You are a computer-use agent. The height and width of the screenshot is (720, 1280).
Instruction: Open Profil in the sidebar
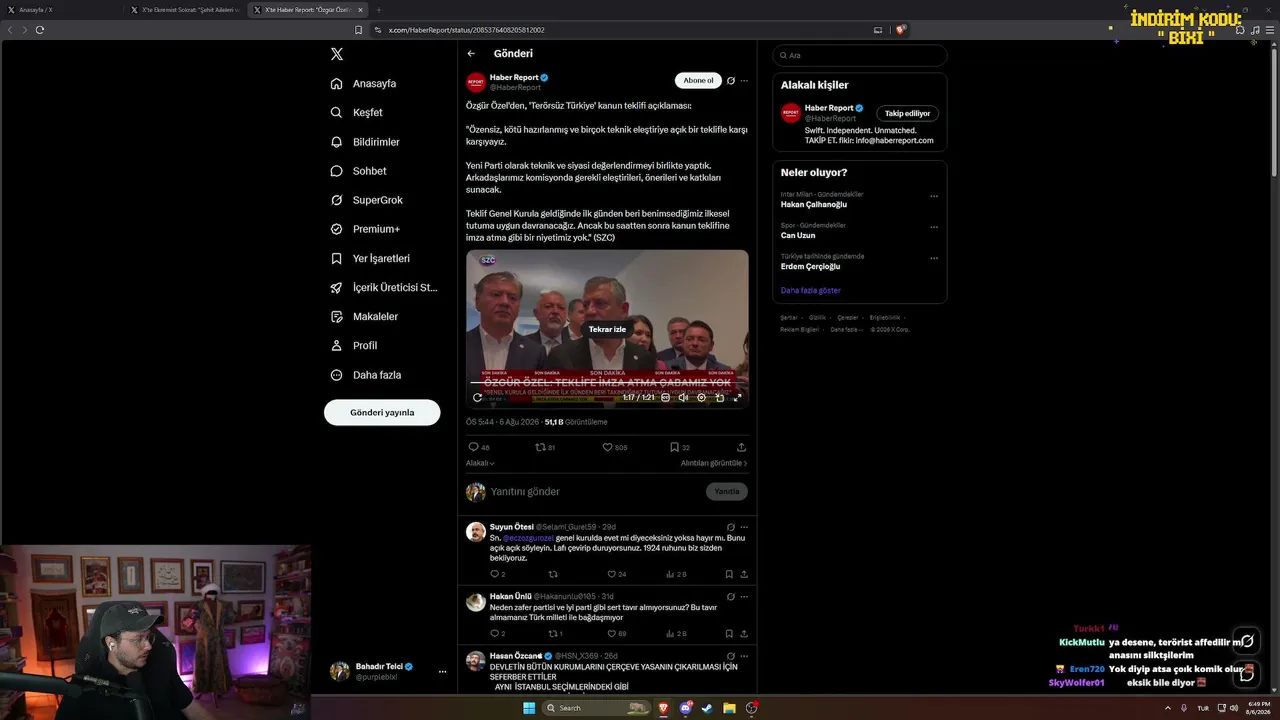[x=354, y=346]
